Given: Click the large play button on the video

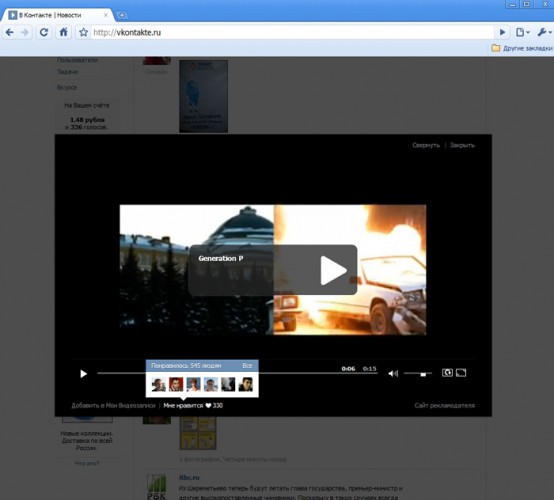Looking at the screenshot, I should [333, 270].
